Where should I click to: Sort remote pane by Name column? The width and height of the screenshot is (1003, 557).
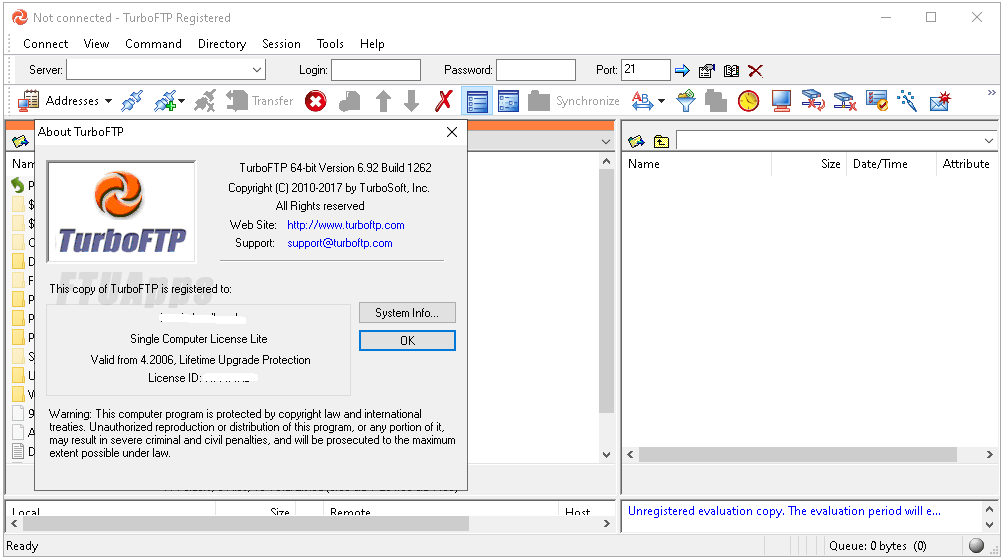click(697, 164)
